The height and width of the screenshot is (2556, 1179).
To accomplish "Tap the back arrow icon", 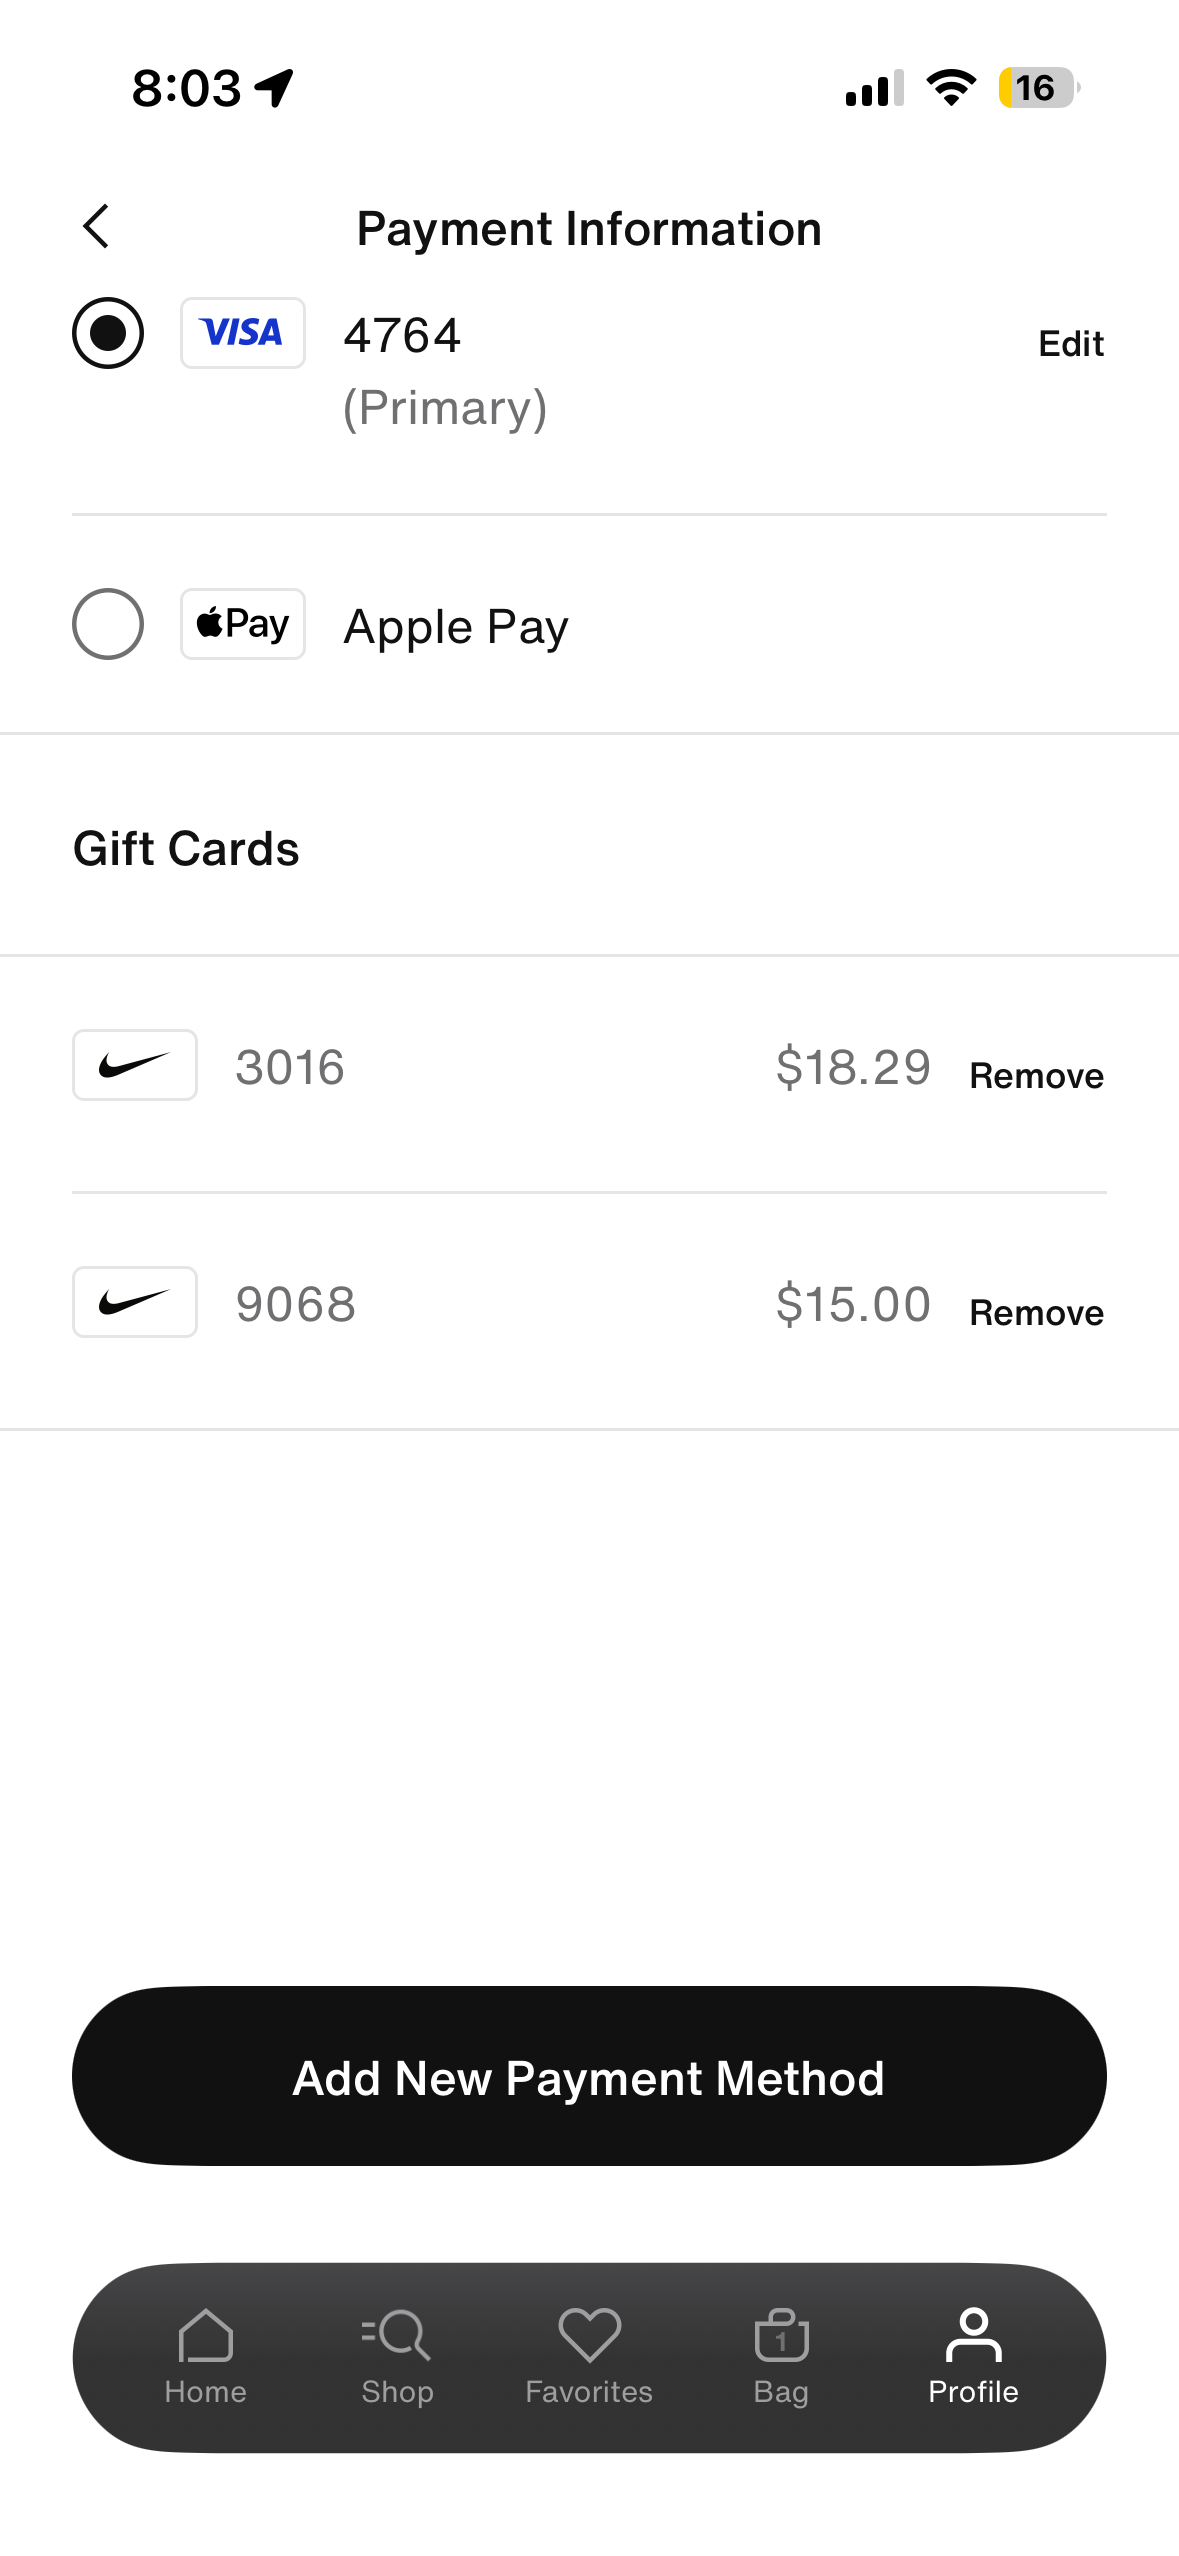I will (96, 227).
